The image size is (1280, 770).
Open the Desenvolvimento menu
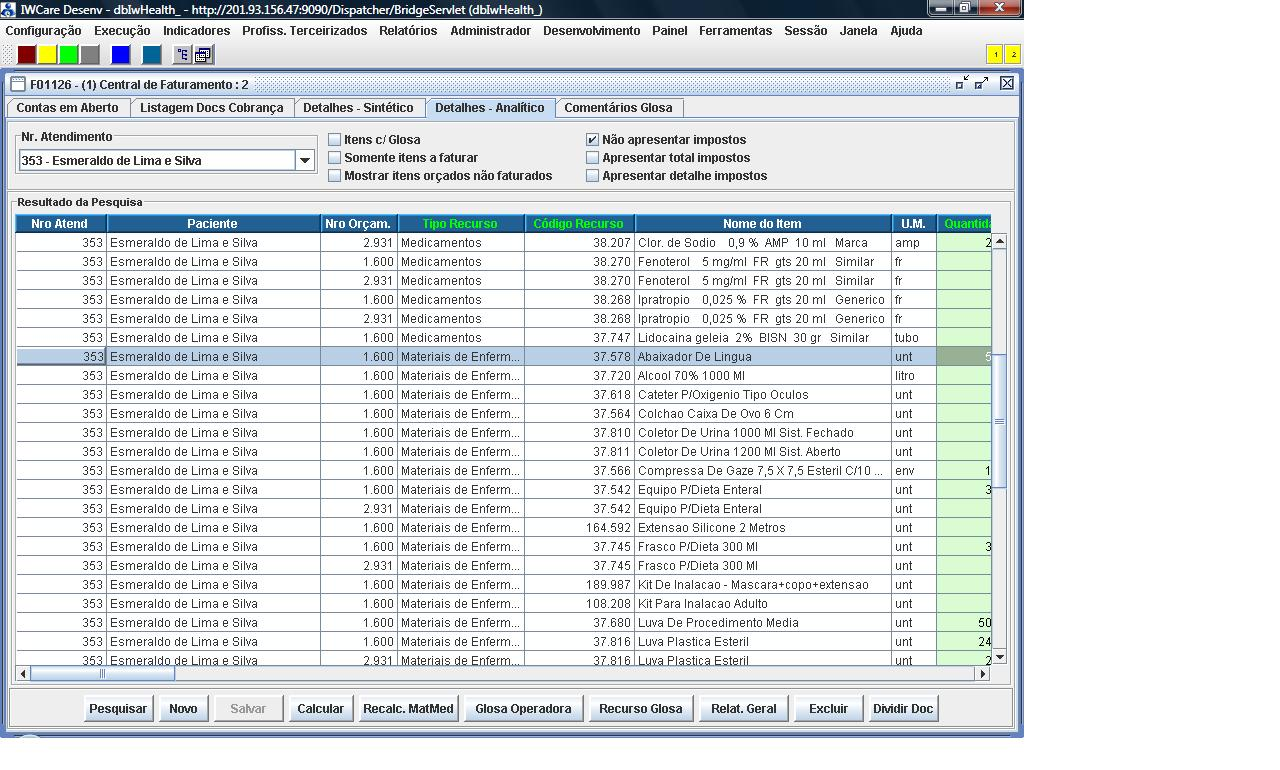[x=592, y=31]
